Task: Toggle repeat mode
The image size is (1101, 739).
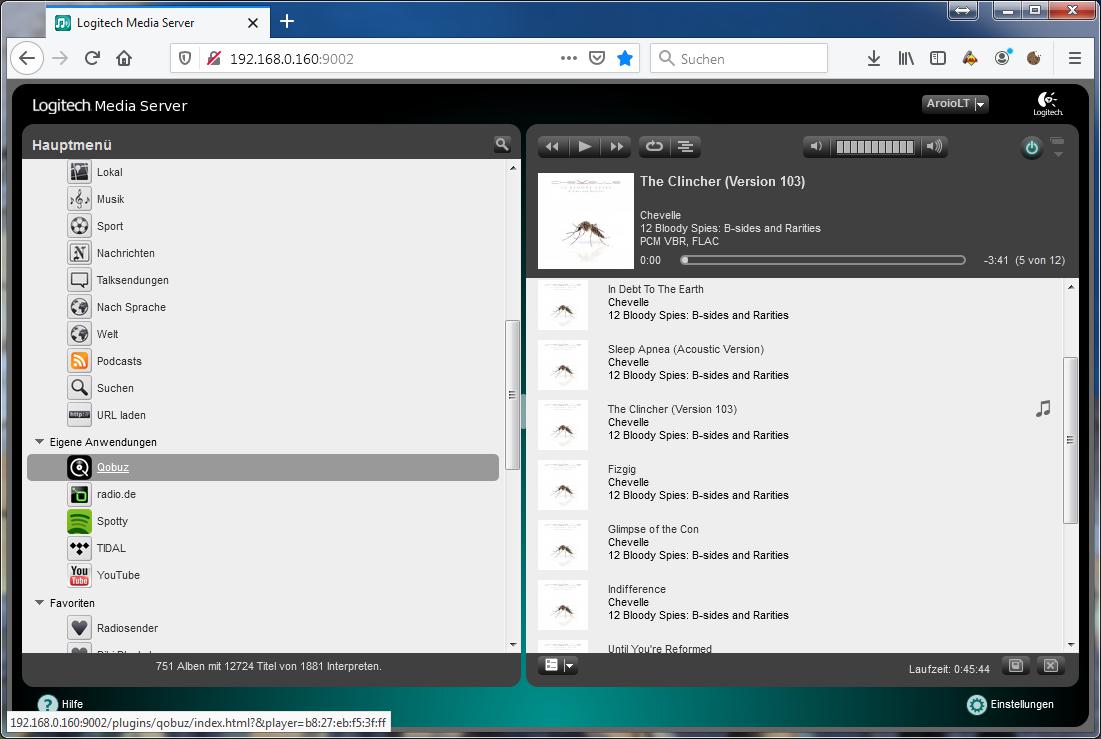Action: click(654, 146)
